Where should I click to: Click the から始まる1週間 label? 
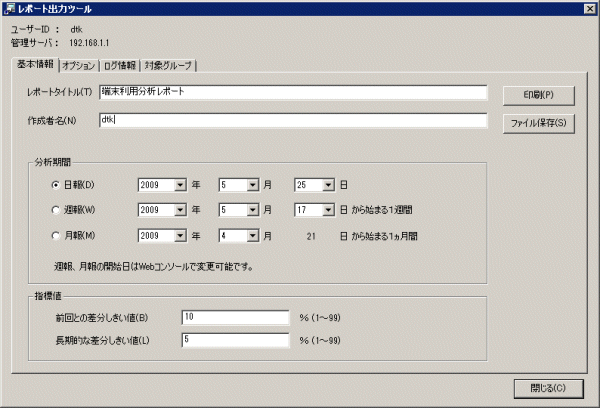click(382, 210)
